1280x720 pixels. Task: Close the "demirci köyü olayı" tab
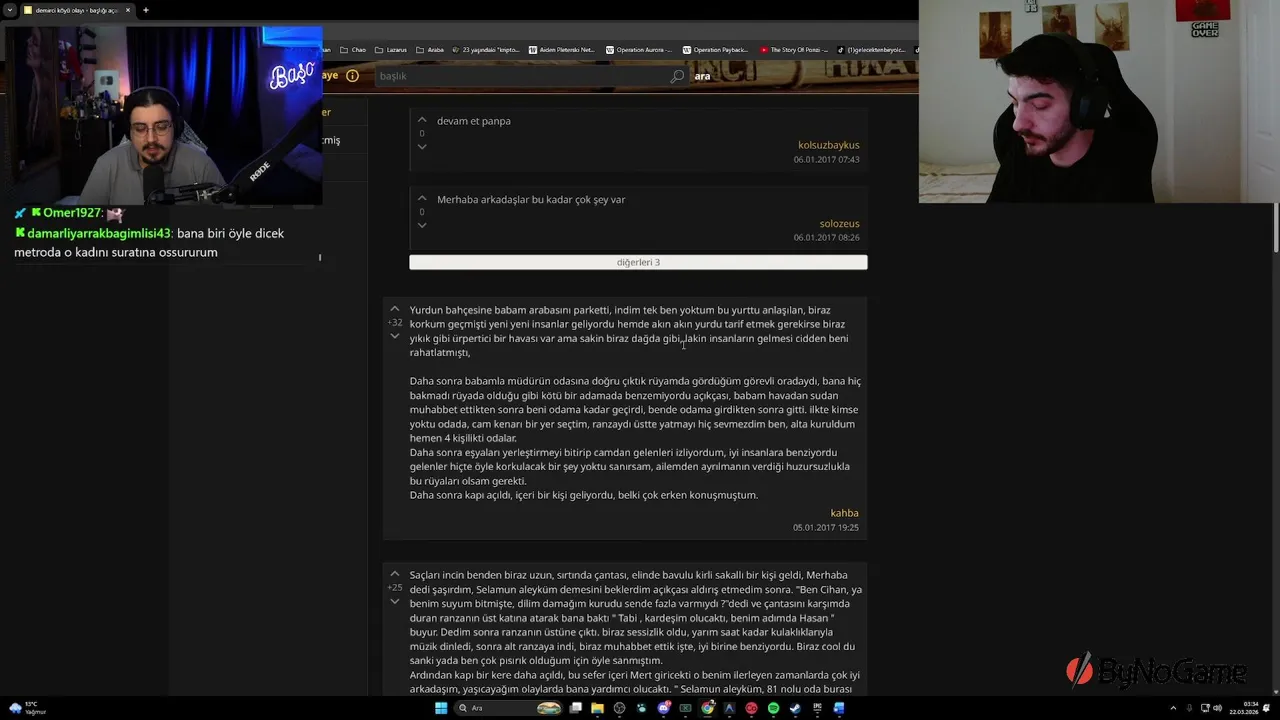point(128,10)
